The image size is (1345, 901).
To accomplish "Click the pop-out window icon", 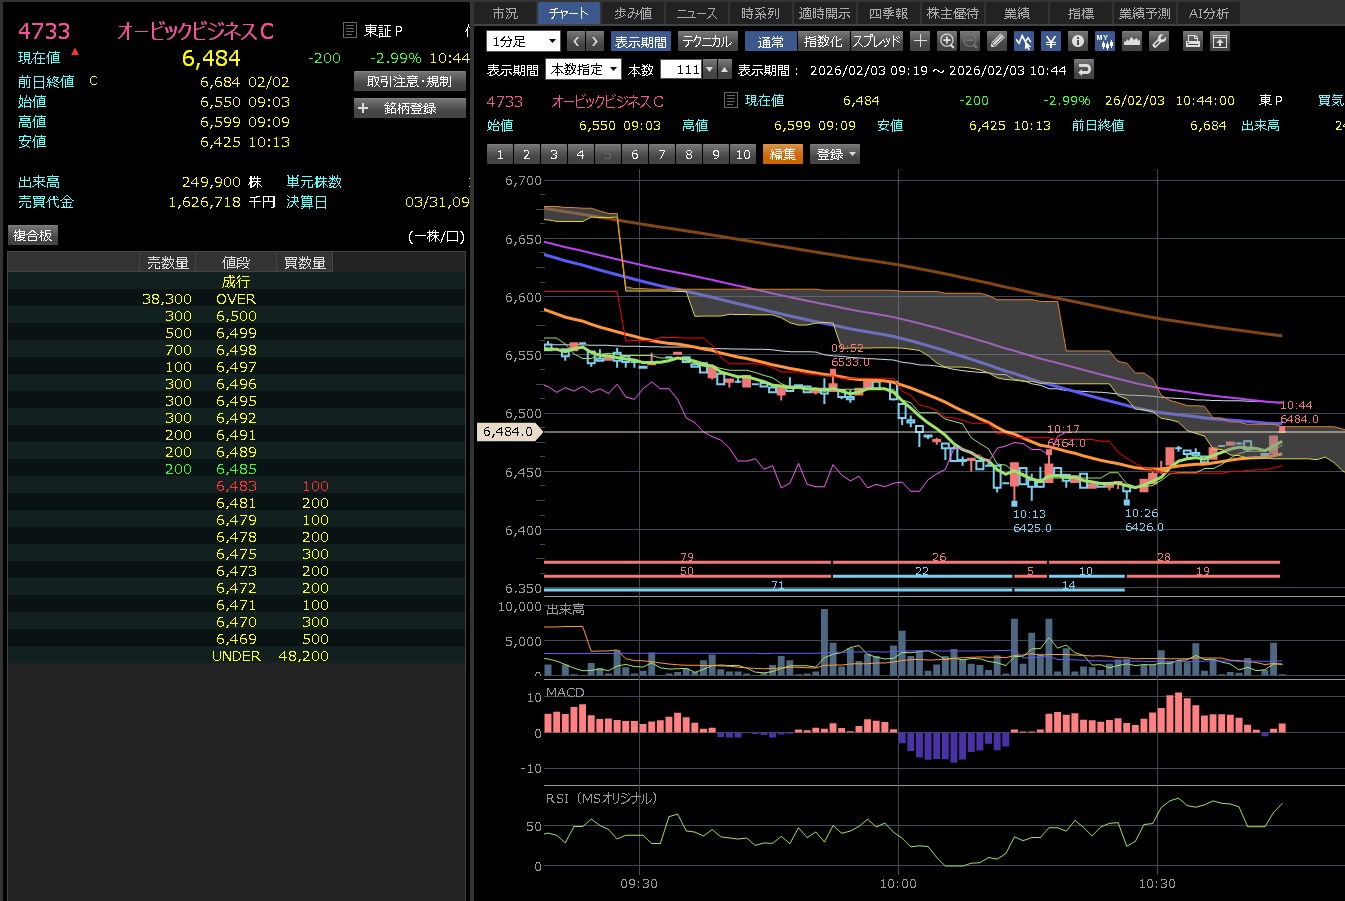I will click(x=1219, y=41).
